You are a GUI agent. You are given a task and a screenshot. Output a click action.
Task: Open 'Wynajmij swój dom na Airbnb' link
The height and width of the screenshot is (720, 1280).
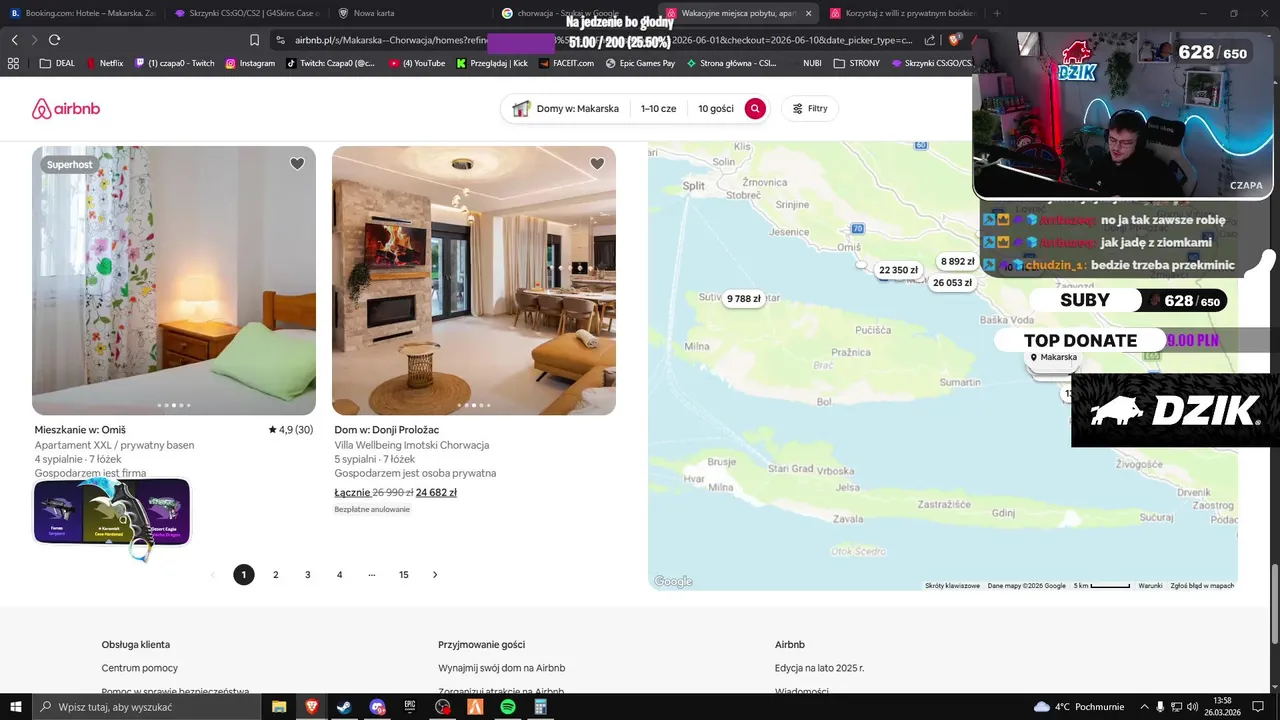pos(502,668)
